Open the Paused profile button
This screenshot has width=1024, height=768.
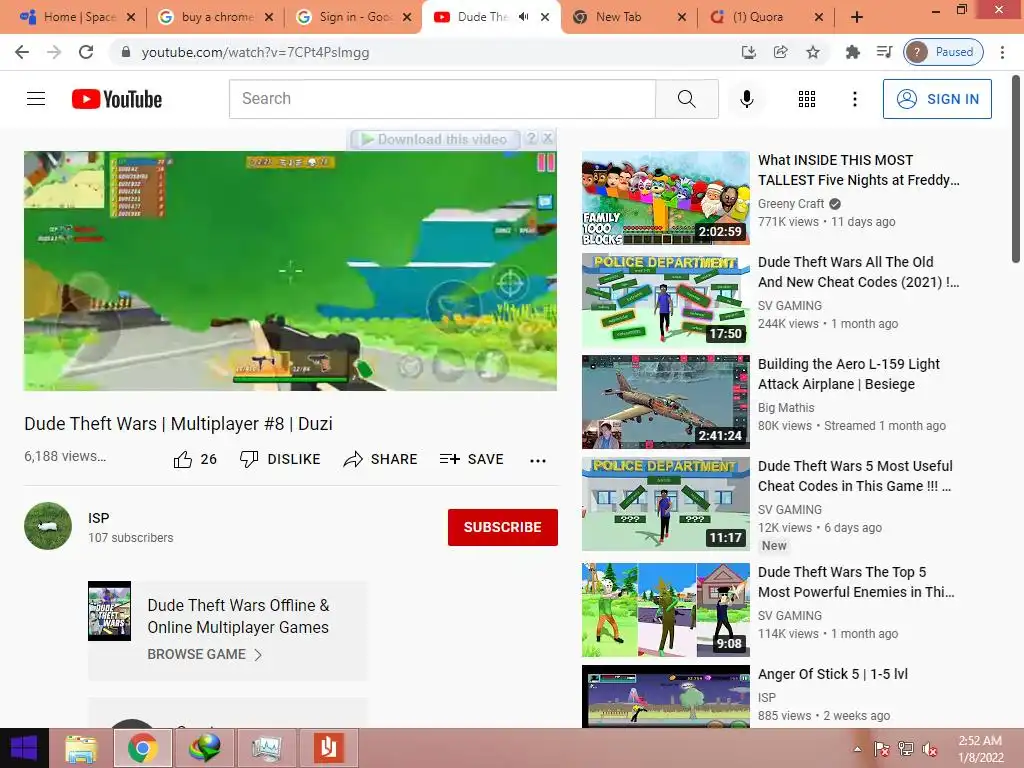pos(944,52)
